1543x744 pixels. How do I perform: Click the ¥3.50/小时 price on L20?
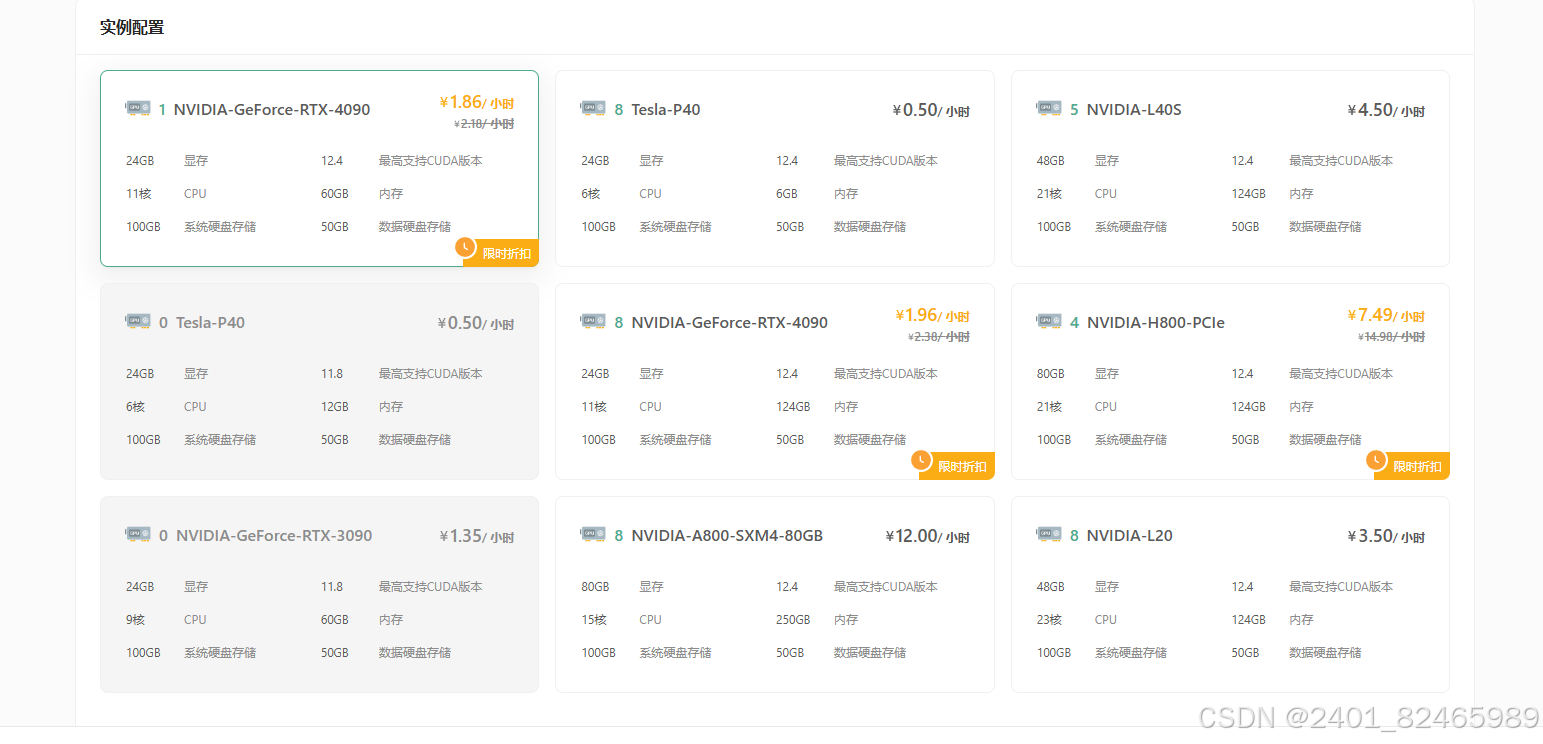click(x=1386, y=536)
